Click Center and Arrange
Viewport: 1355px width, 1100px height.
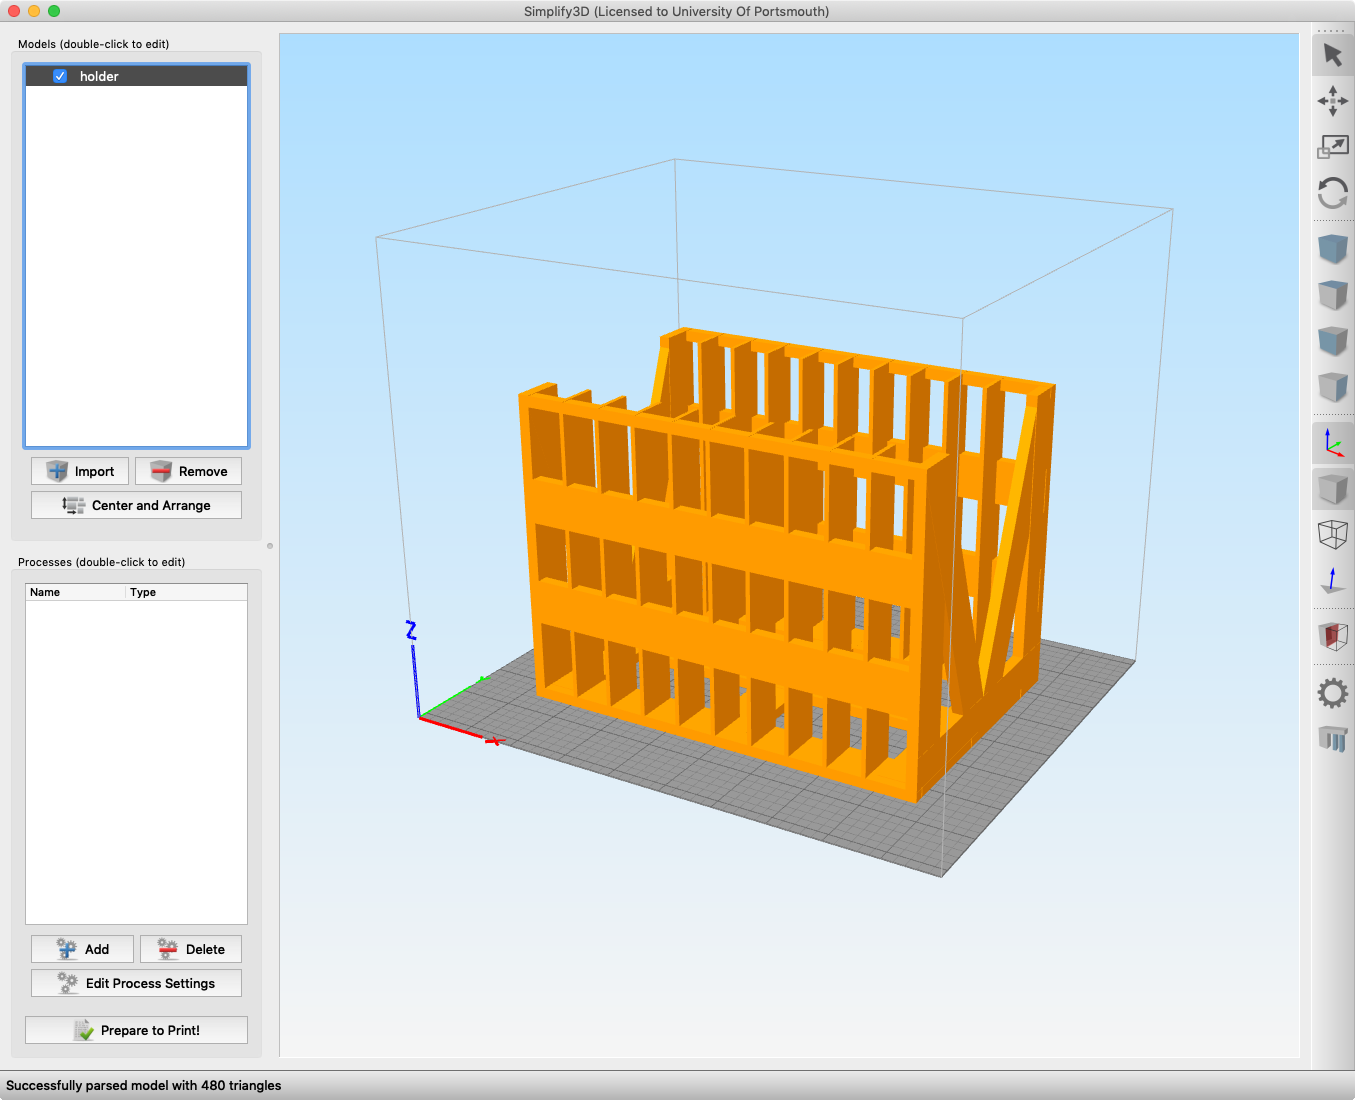tap(136, 505)
